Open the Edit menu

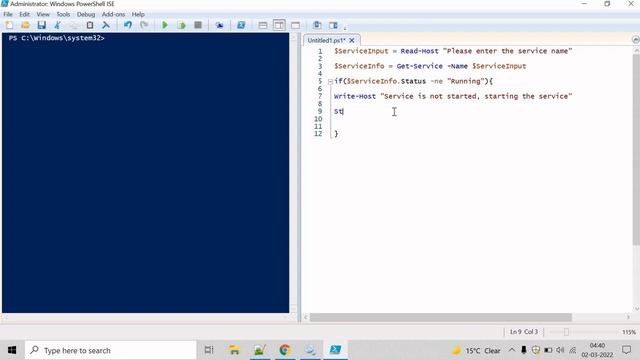(x=24, y=14)
